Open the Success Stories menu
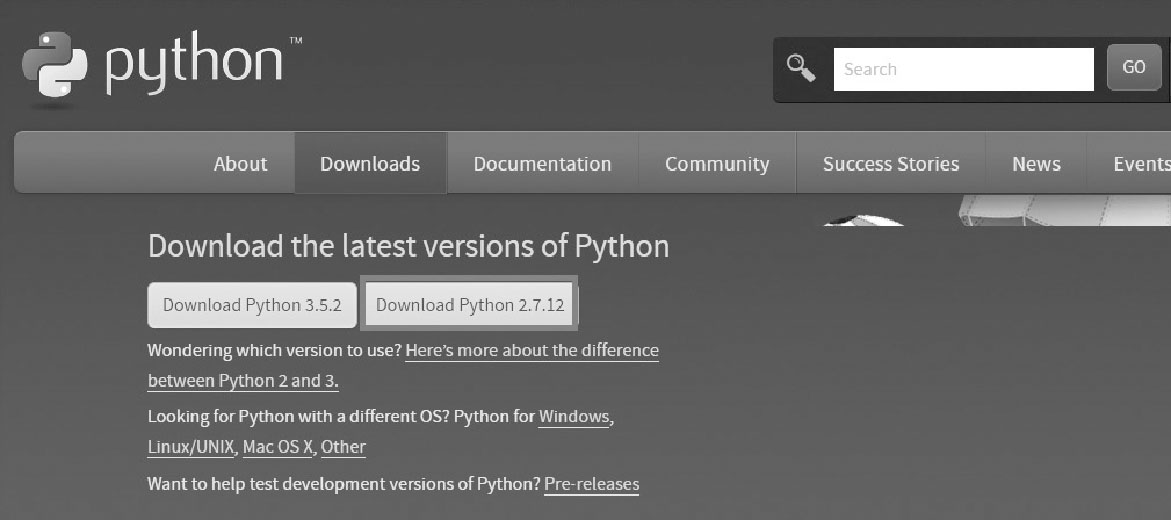The width and height of the screenshot is (1171, 520). pos(891,164)
